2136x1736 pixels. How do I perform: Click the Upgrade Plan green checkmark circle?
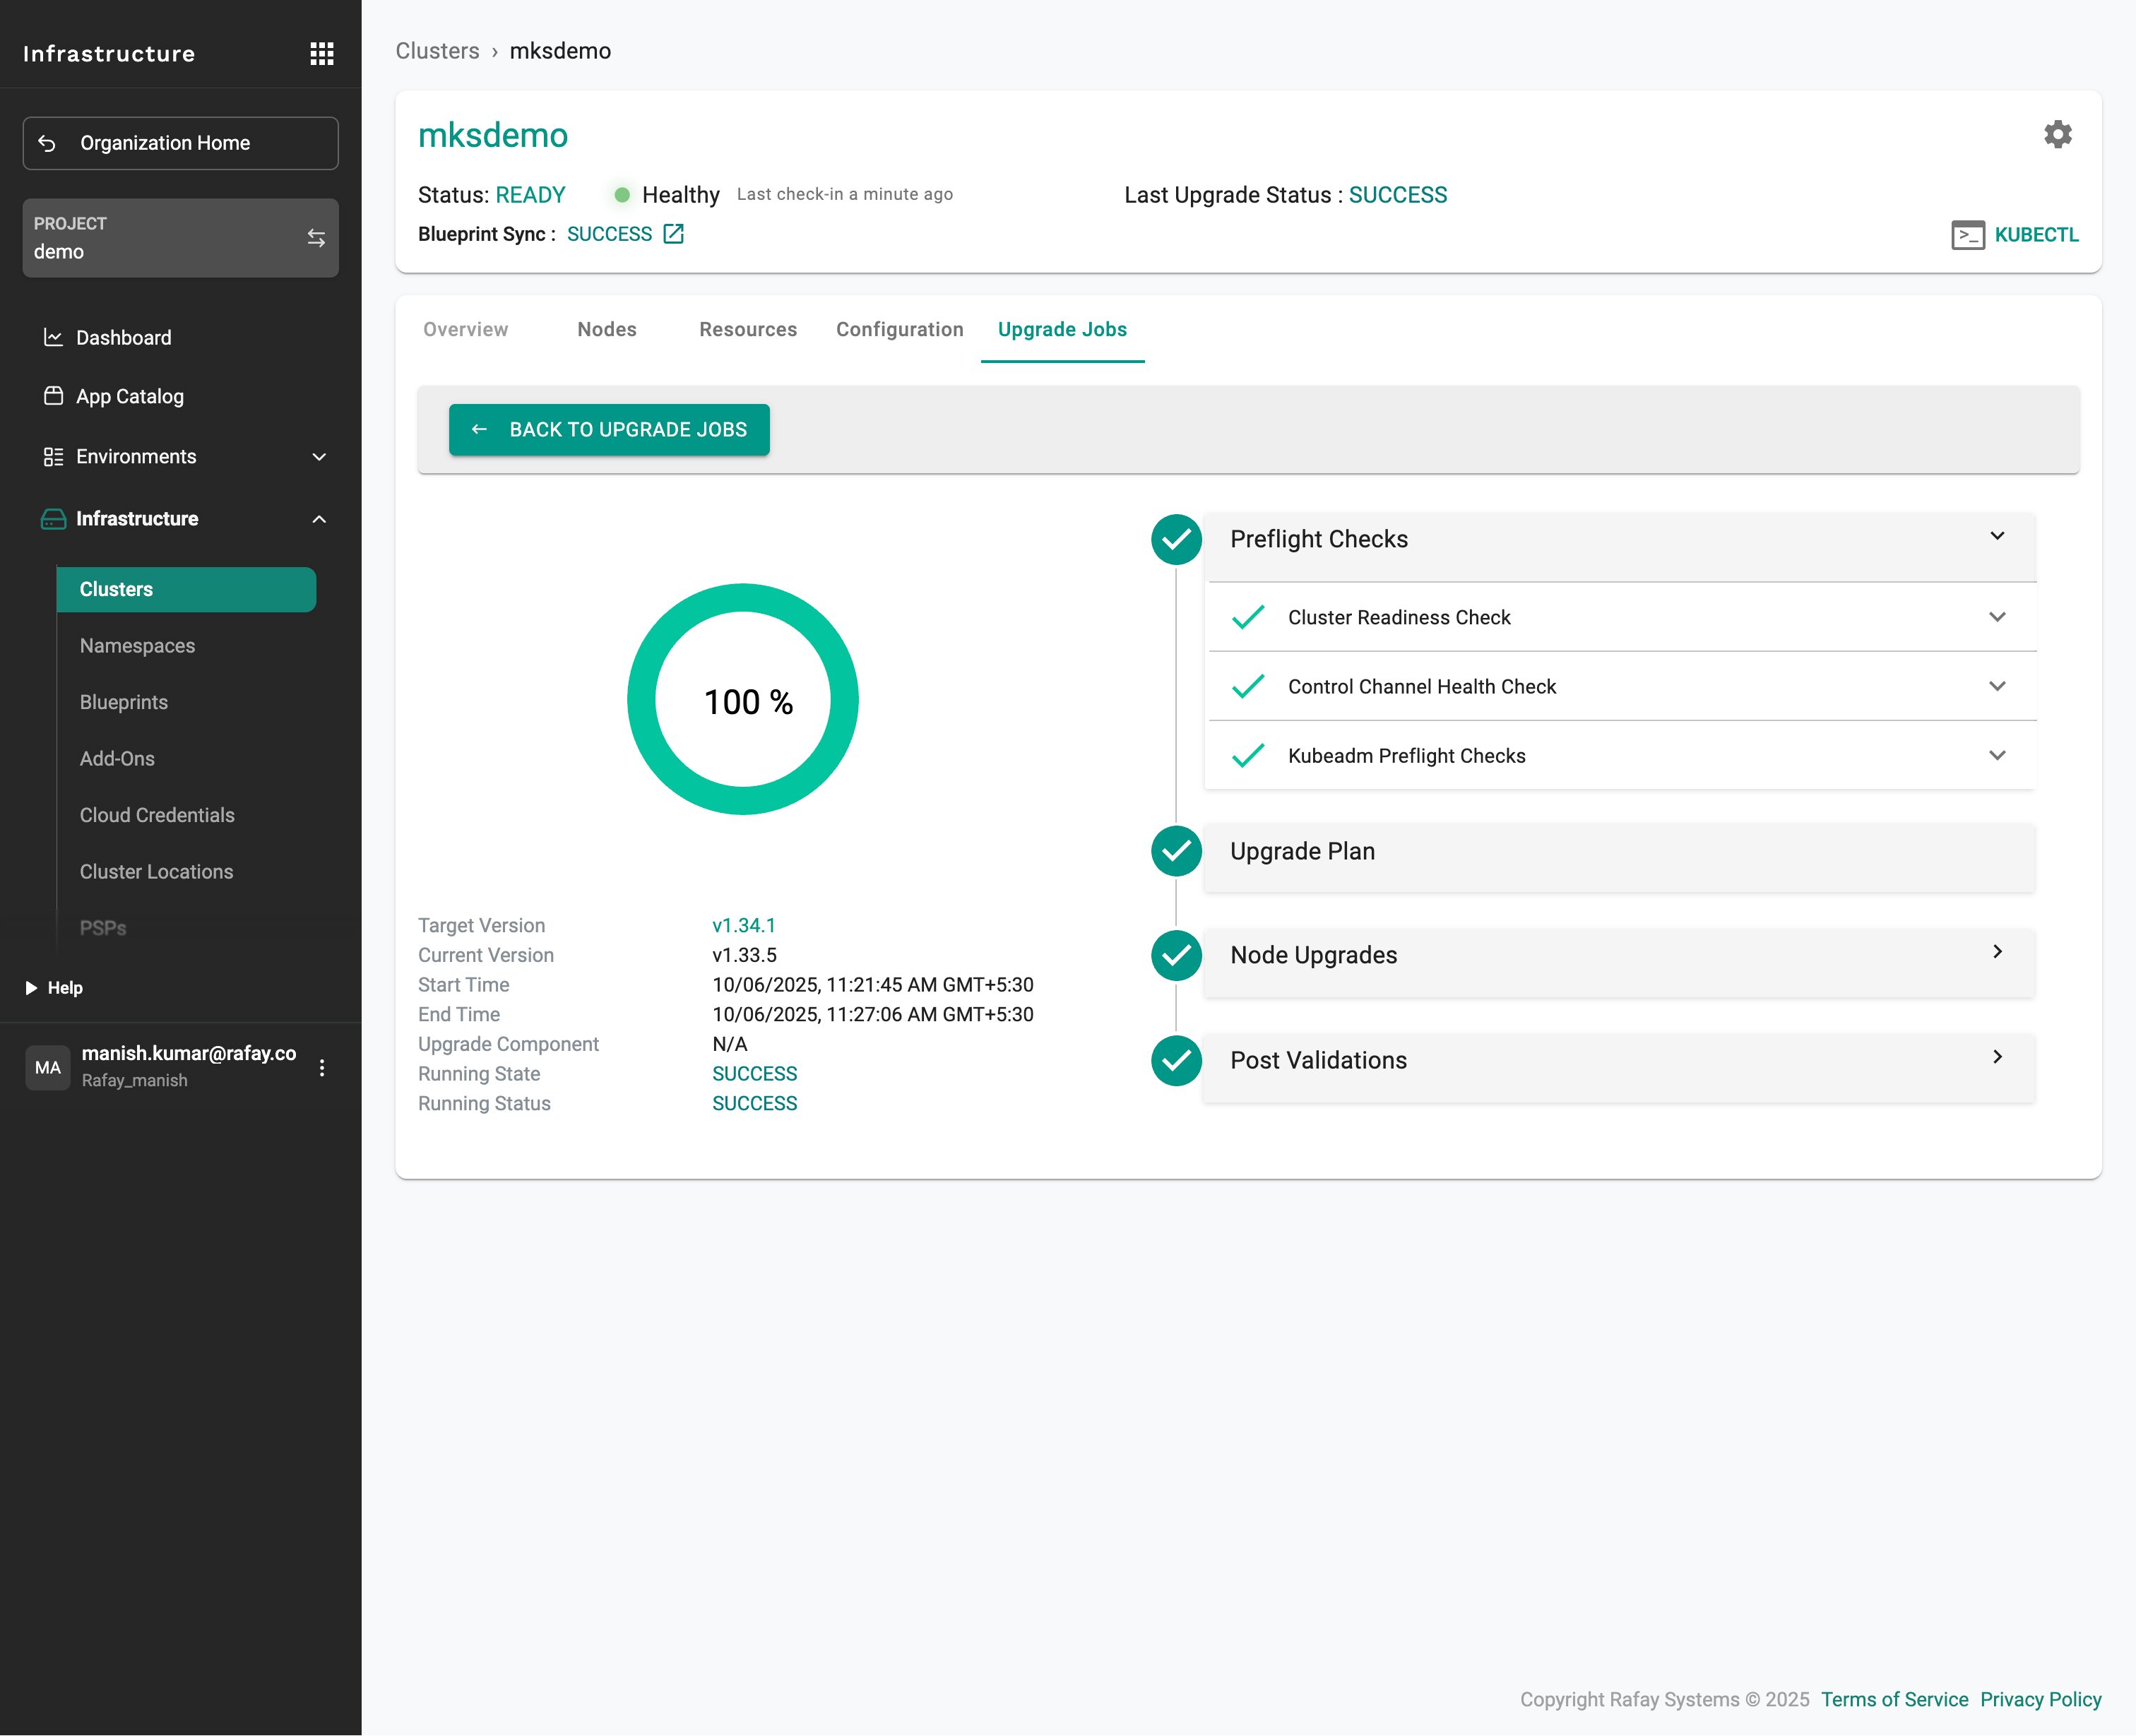pos(1176,851)
